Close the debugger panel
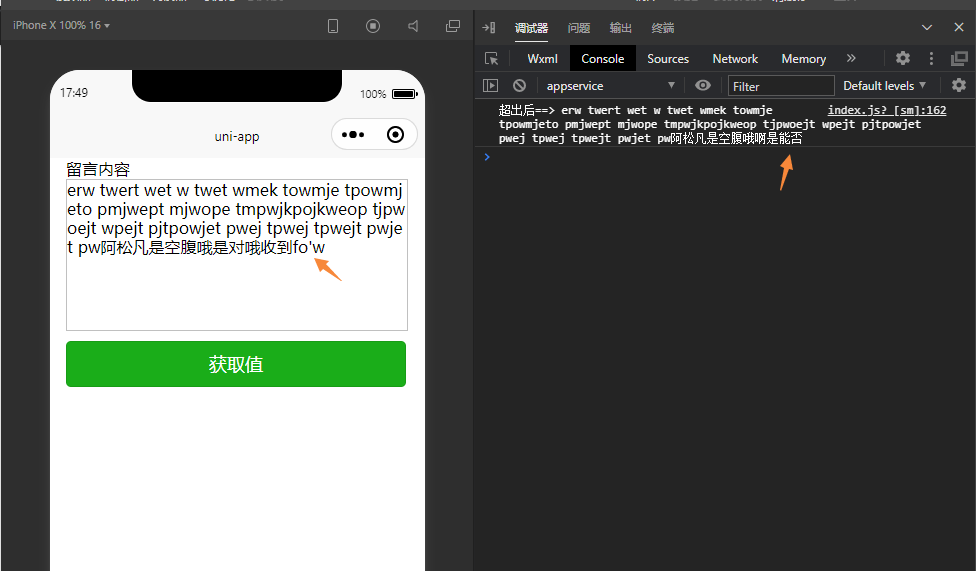 click(x=959, y=27)
